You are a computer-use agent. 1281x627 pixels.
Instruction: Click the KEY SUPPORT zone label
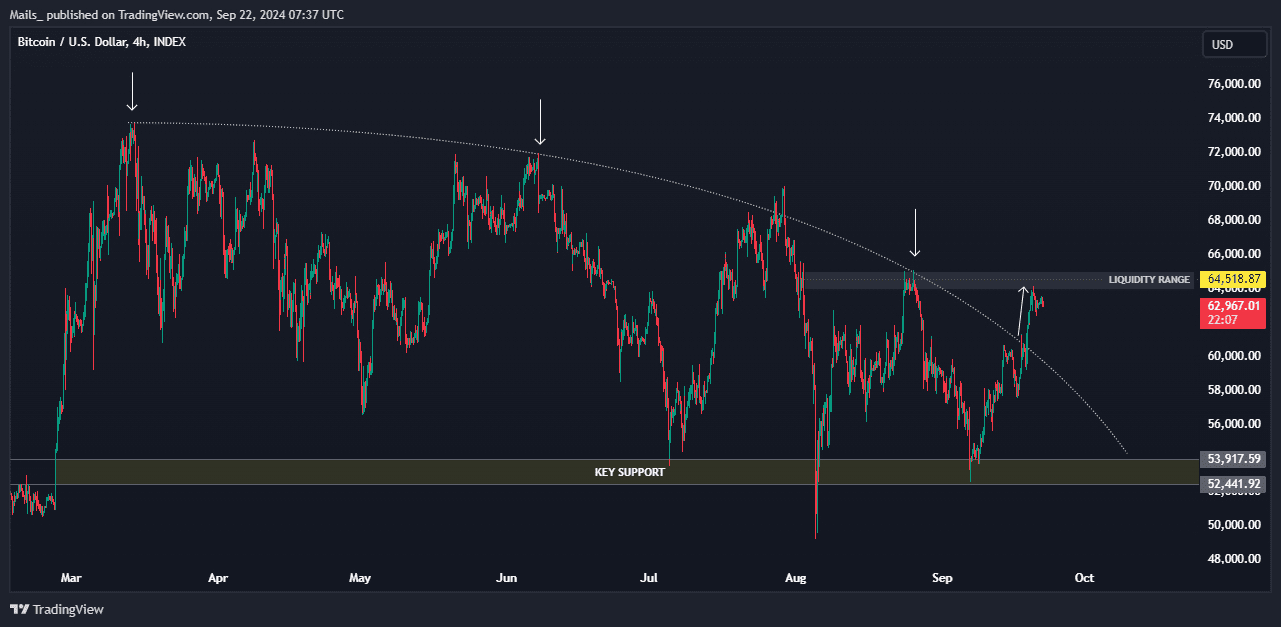click(629, 472)
